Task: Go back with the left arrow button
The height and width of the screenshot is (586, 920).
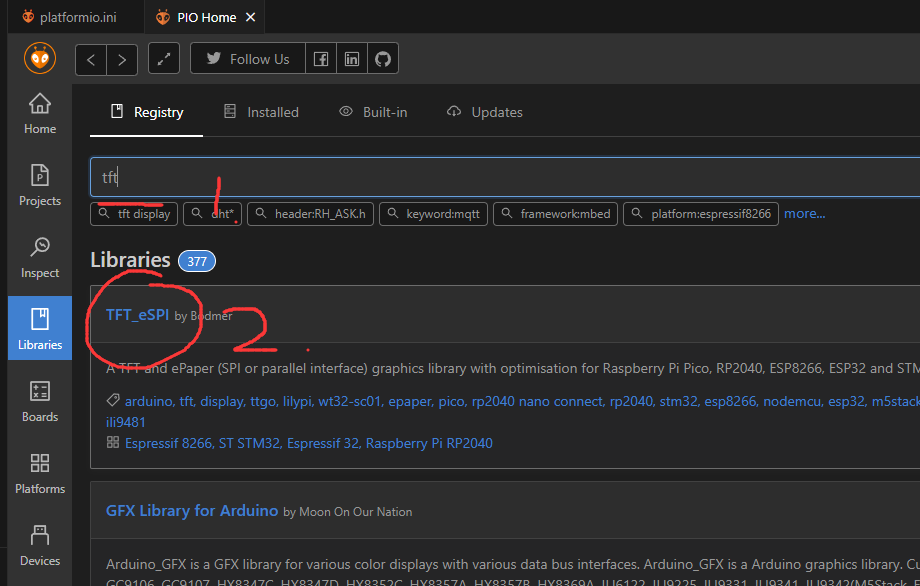Action: pyautogui.click(x=91, y=59)
